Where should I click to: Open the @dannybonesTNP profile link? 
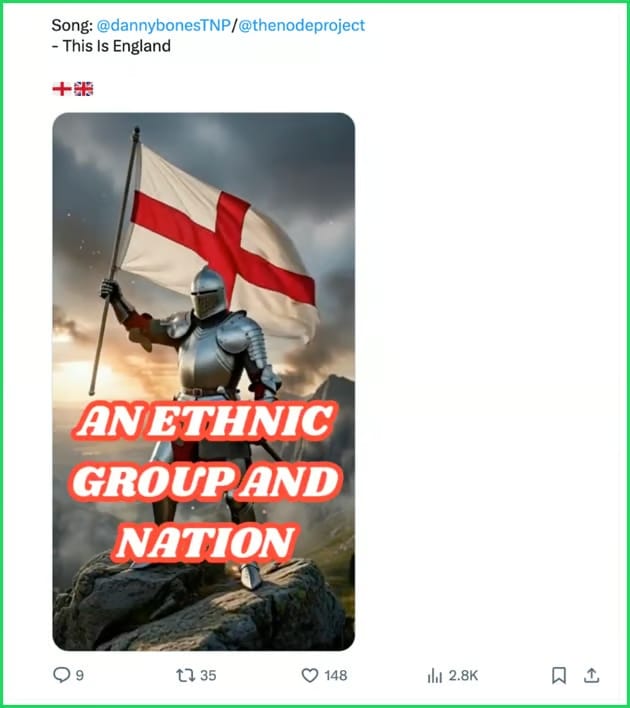[163, 25]
